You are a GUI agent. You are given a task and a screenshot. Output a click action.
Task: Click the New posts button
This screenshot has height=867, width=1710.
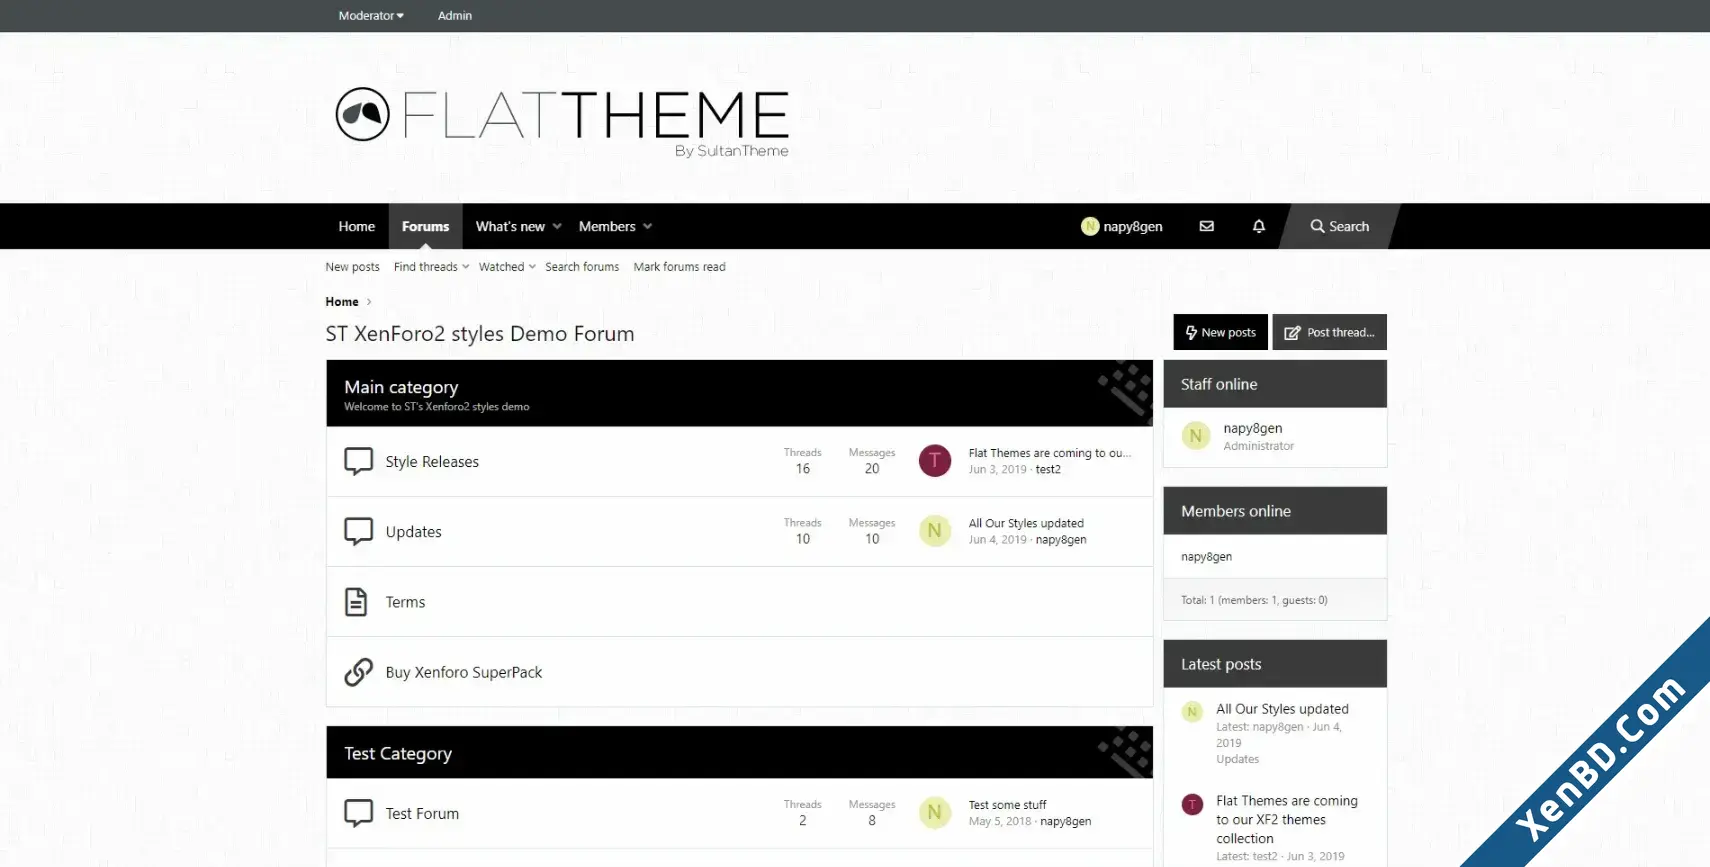1220,332
